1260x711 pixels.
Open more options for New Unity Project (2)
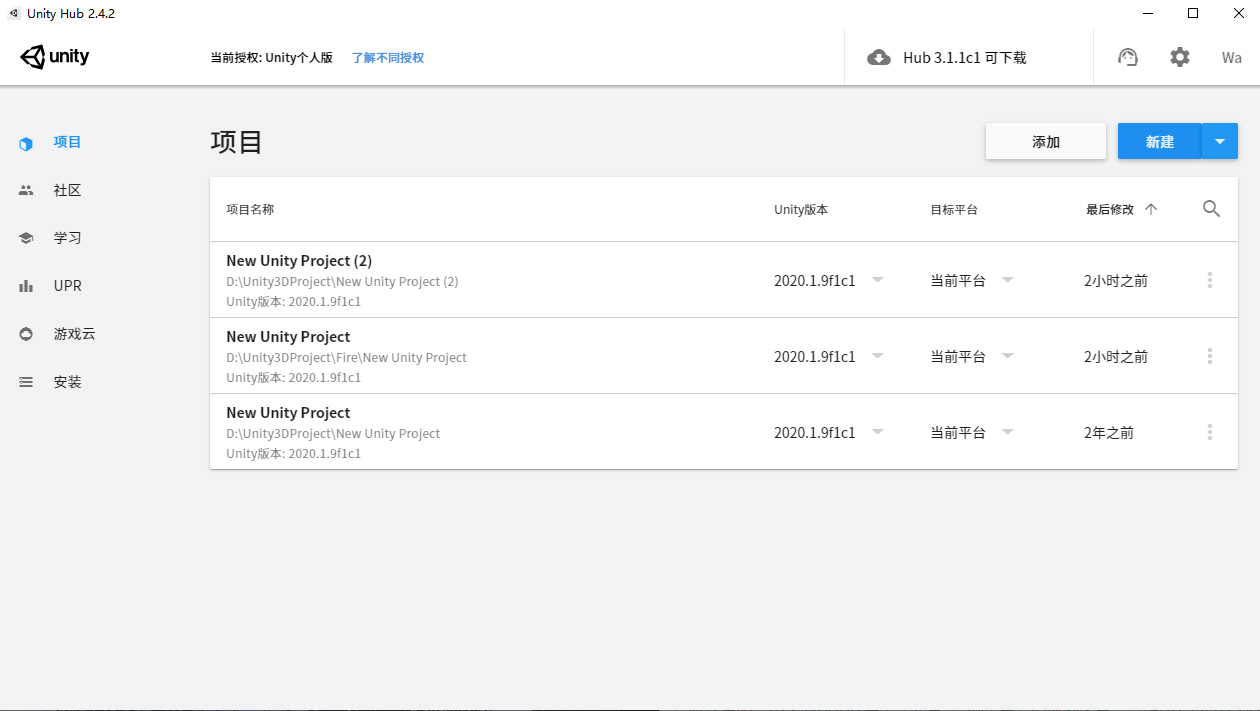pos(1210,281)
